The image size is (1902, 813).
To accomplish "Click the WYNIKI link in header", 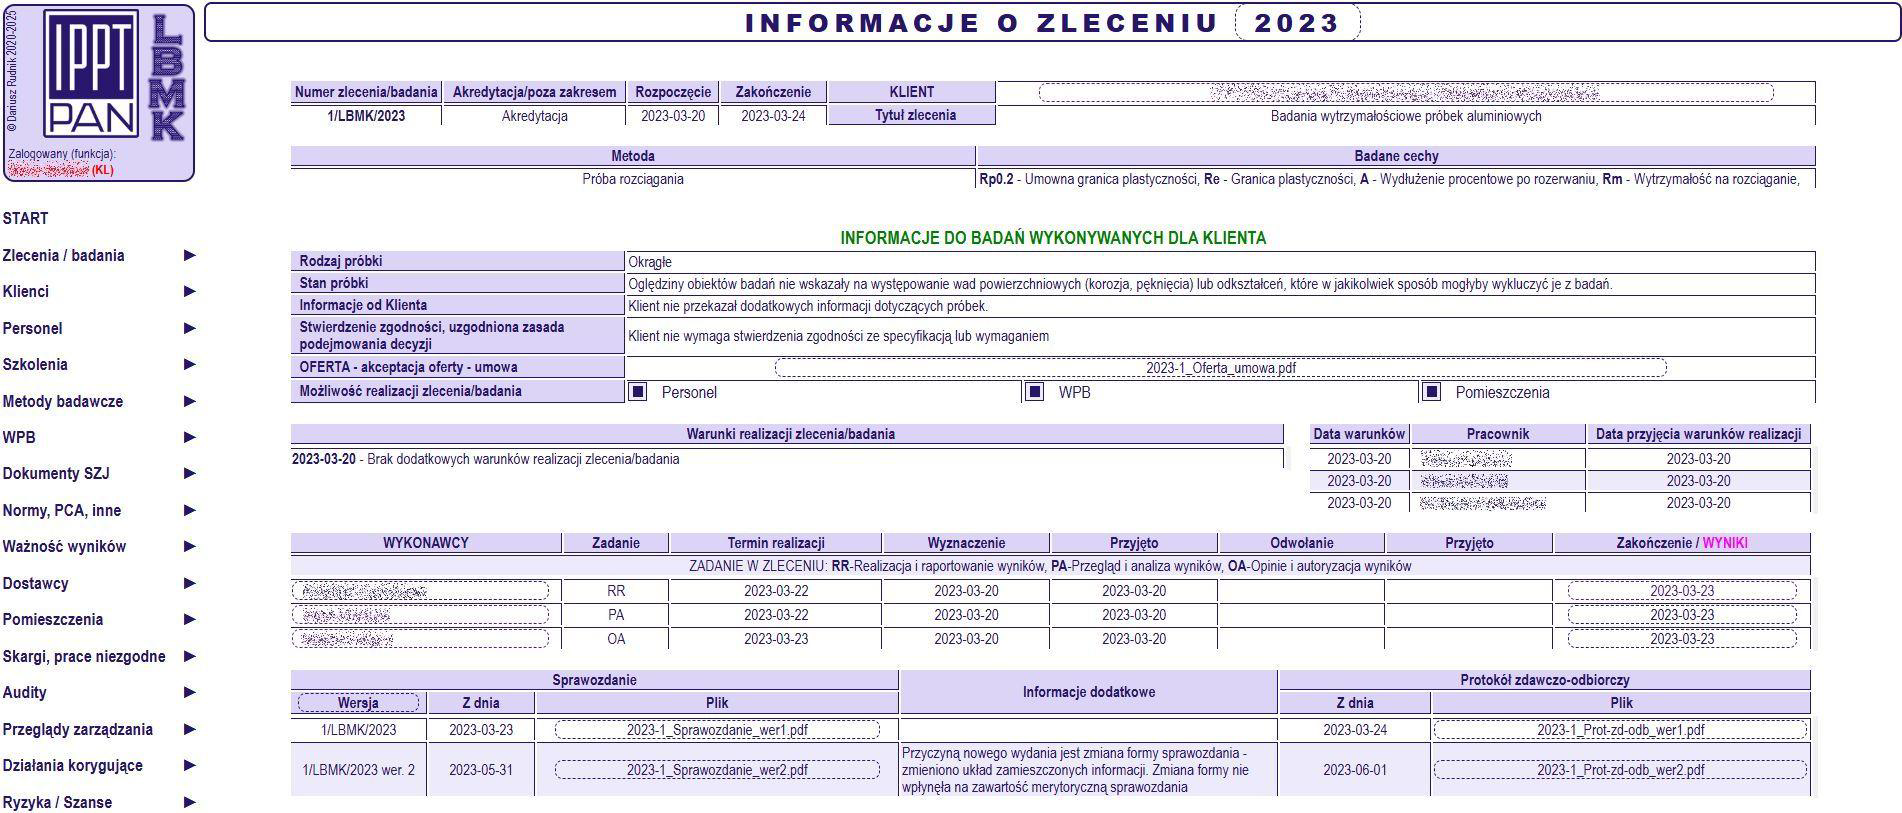I will pos(1725,543).
